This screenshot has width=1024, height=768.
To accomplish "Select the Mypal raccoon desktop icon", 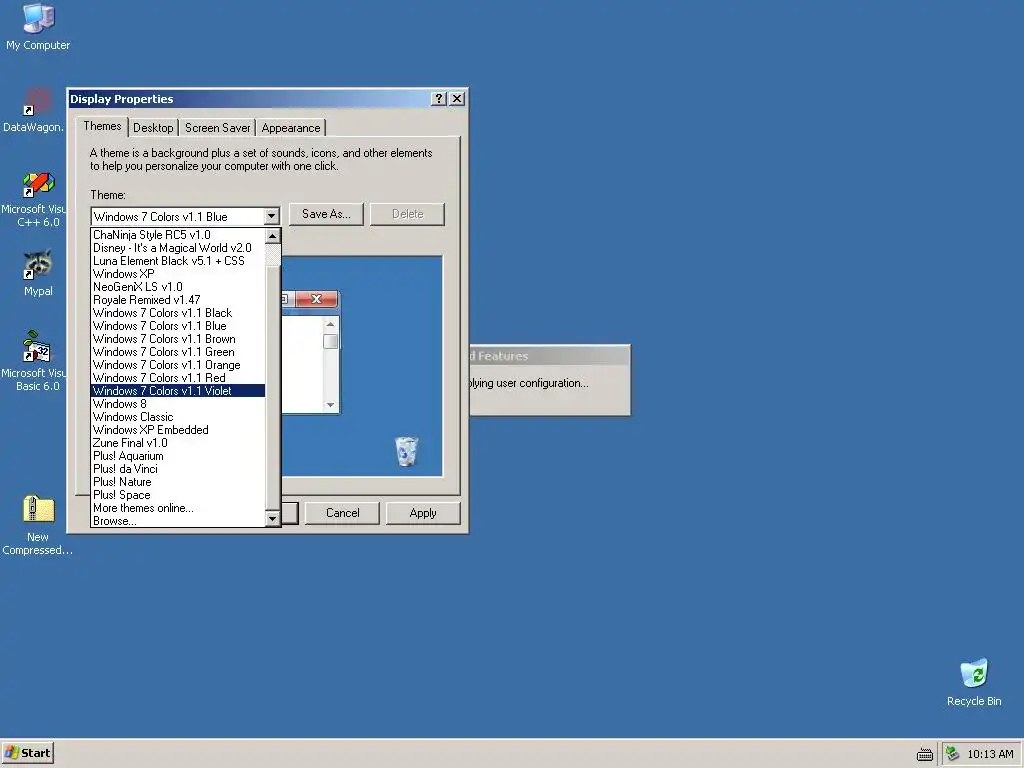I will [x=38, y=273].
